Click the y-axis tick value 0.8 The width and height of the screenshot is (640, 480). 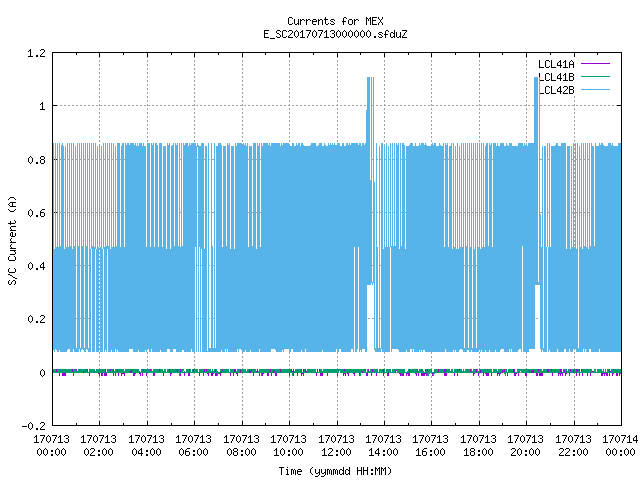tap(36, 160)
